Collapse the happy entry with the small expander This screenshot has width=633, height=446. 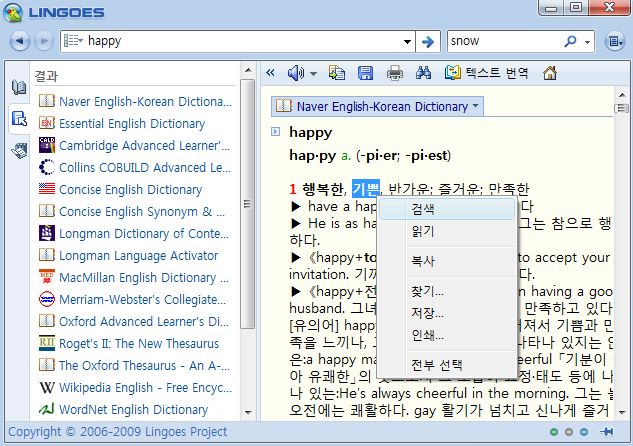[x=275, y=132]
